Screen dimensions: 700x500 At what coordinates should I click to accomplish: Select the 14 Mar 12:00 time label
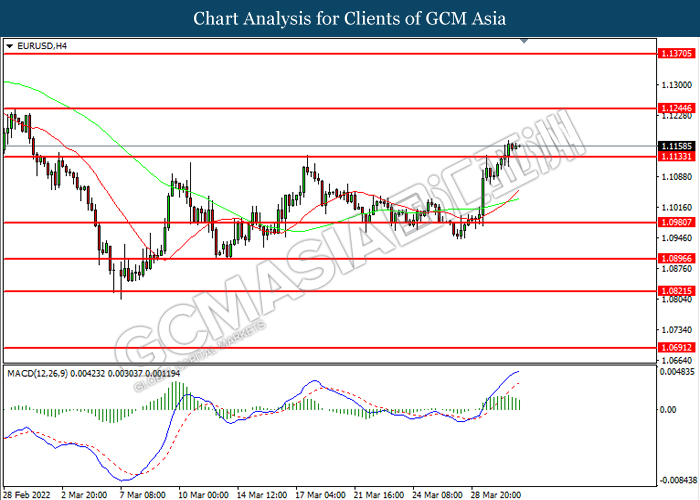pyautogui.click(x=262, y=495)
